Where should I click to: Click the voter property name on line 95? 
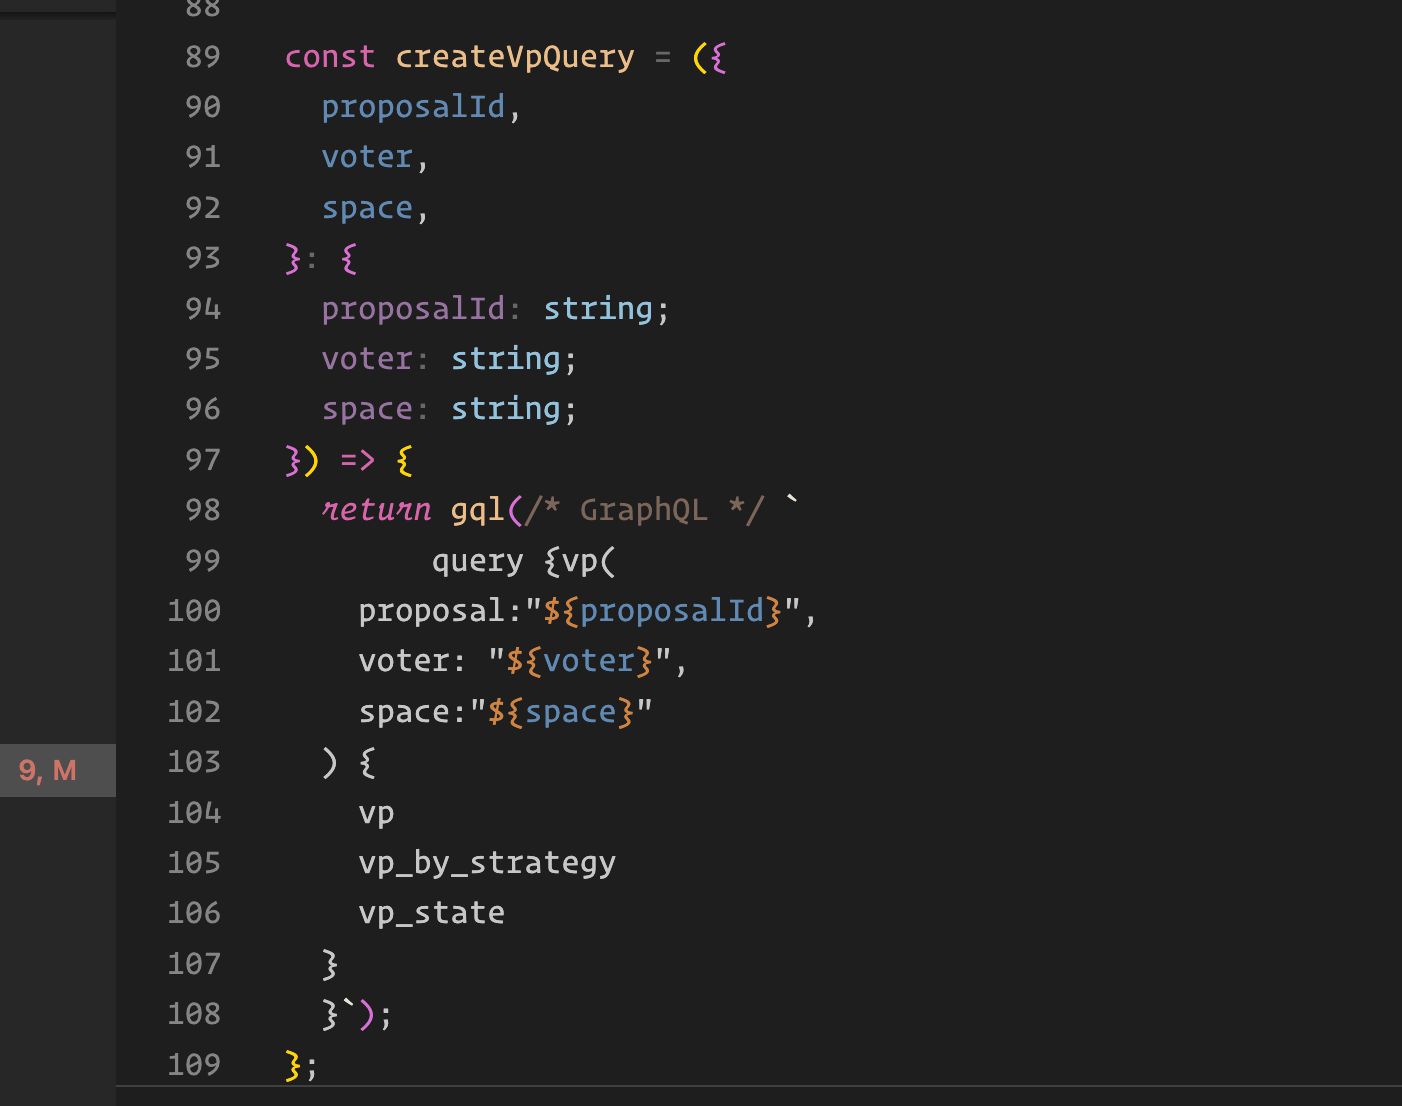pyautogui.click(x=367, y=359)
